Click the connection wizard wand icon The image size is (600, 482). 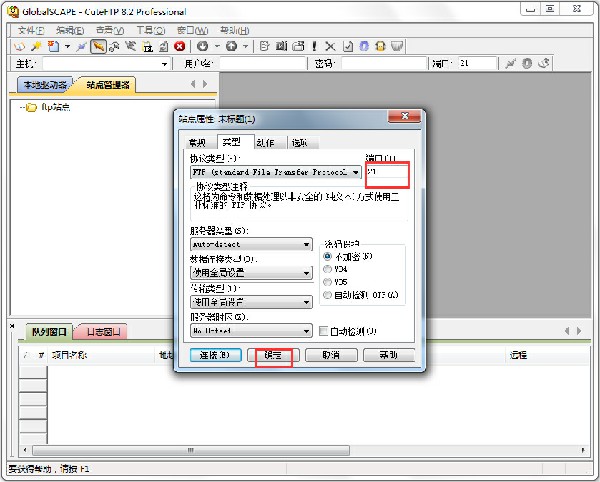36,46
